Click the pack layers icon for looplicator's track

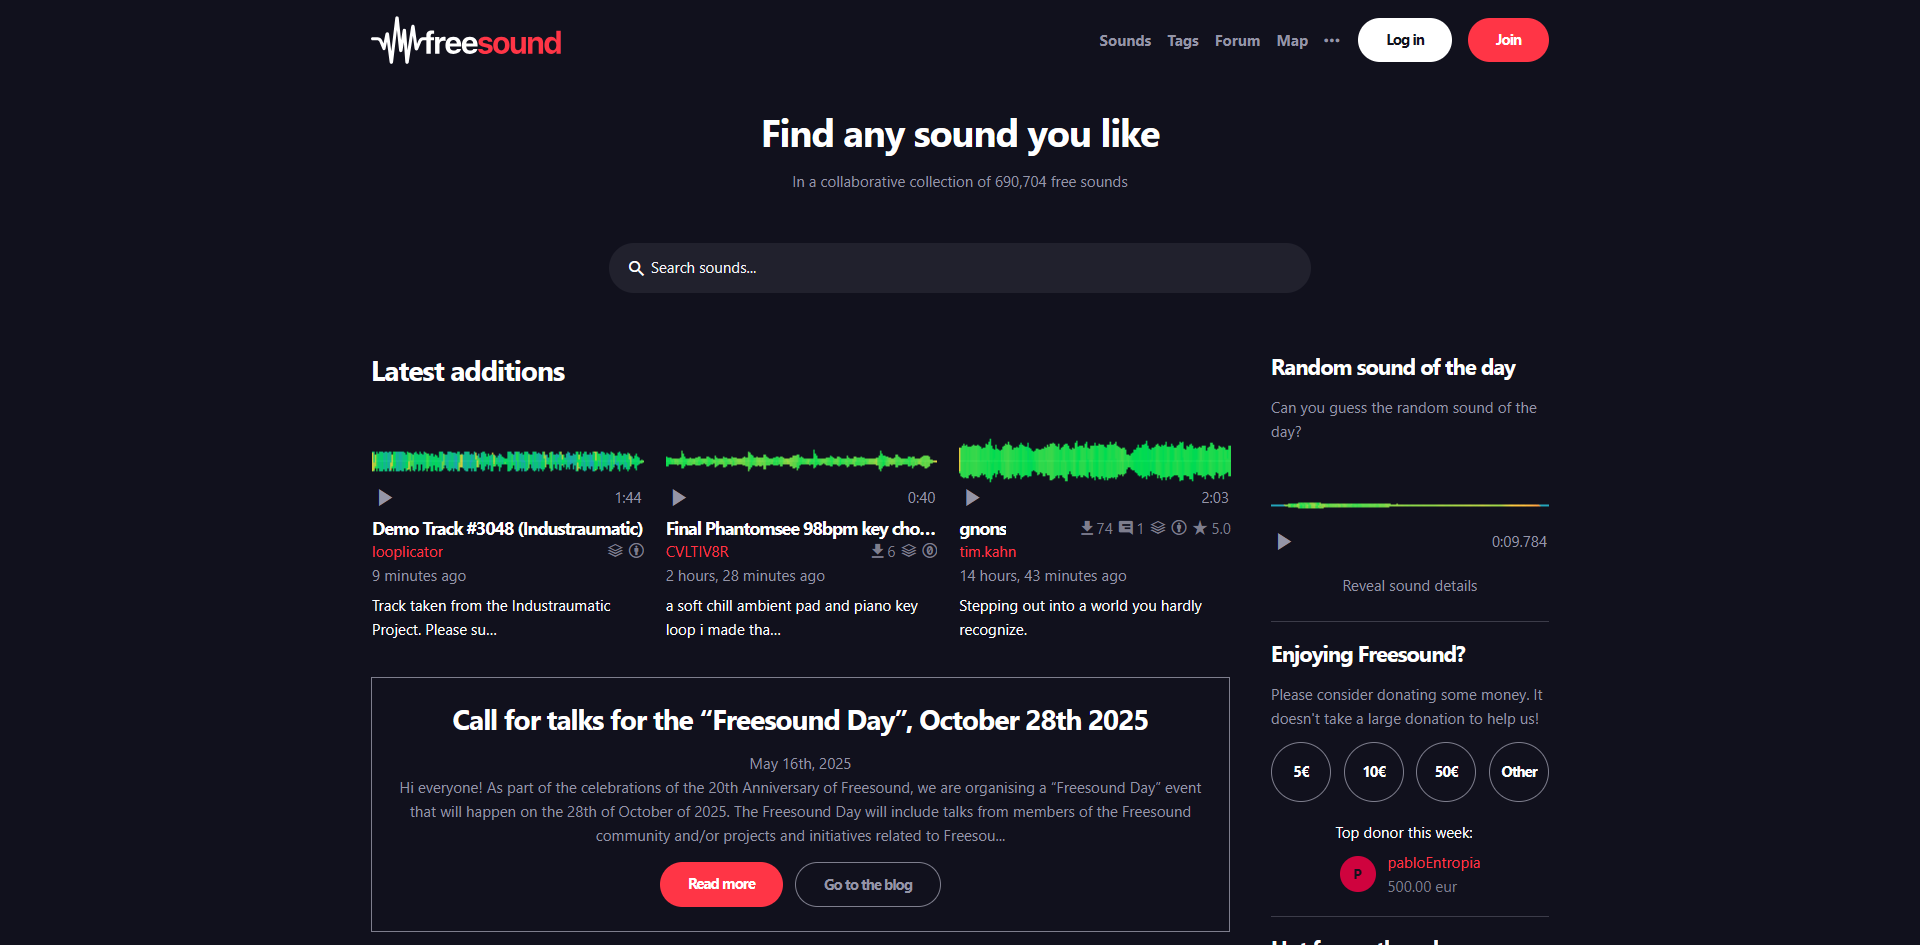615,551
